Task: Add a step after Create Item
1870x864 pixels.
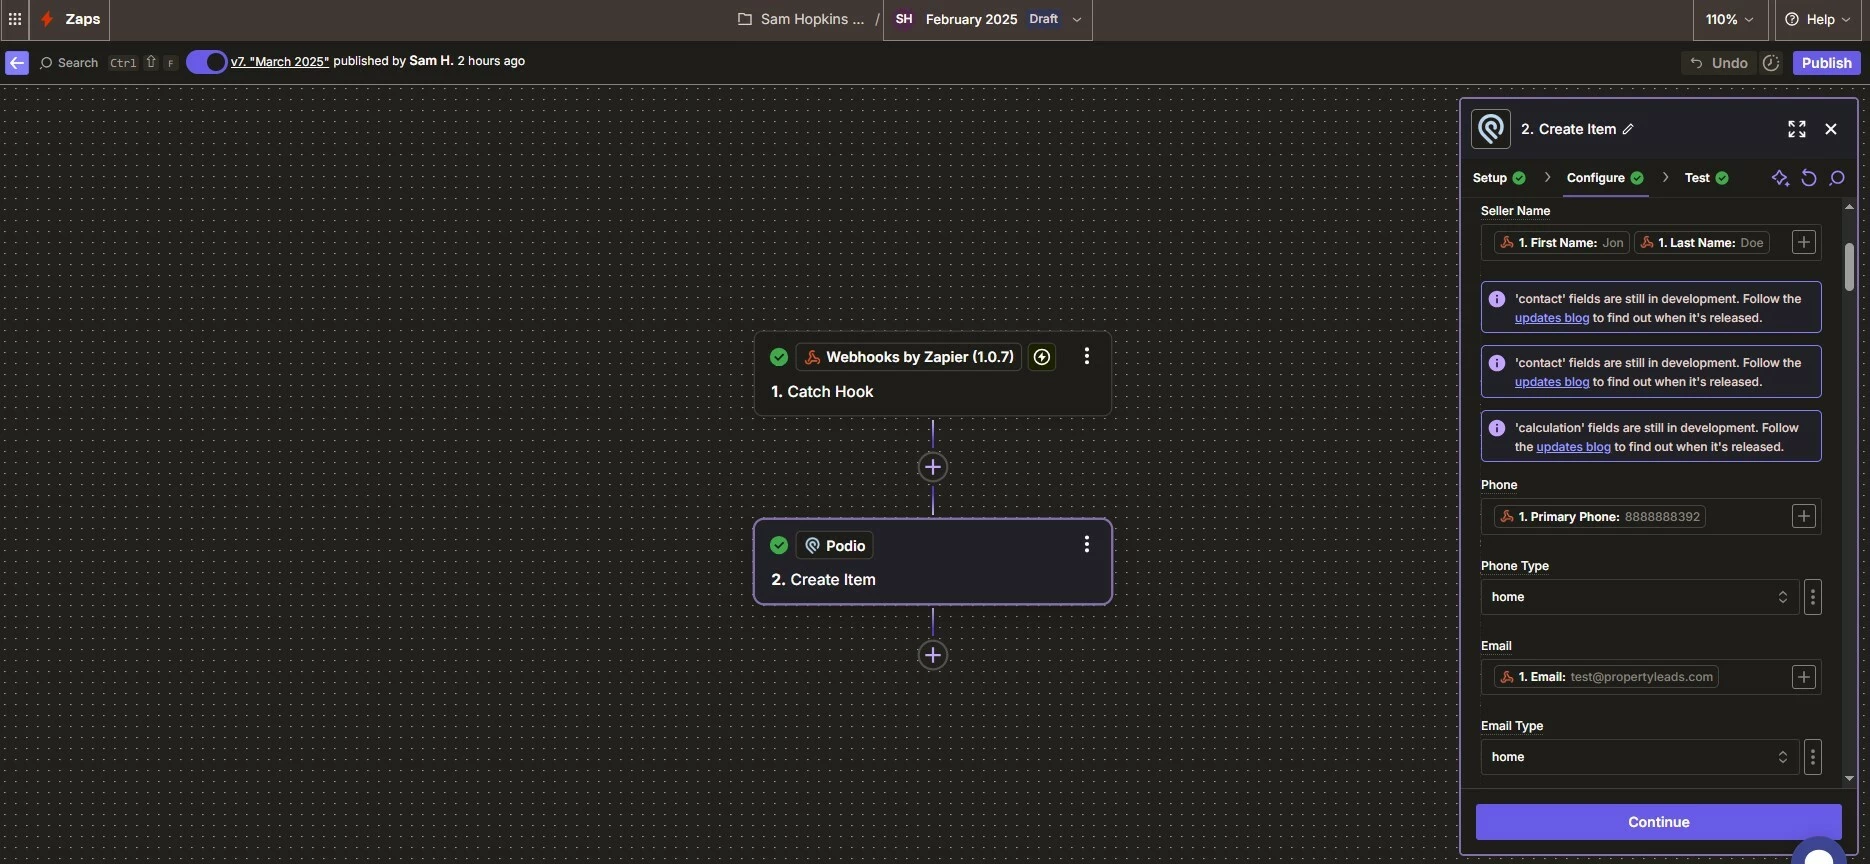Action: coord(932,655)
